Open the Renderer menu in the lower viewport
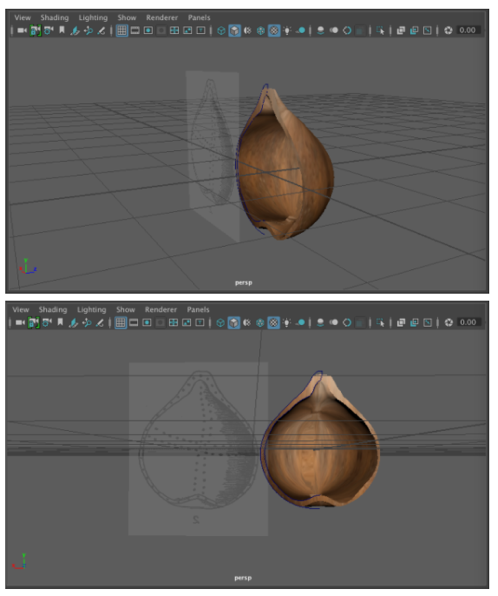Image resolution: width=498 pixels, height=596 pixels. coord(161,309)
